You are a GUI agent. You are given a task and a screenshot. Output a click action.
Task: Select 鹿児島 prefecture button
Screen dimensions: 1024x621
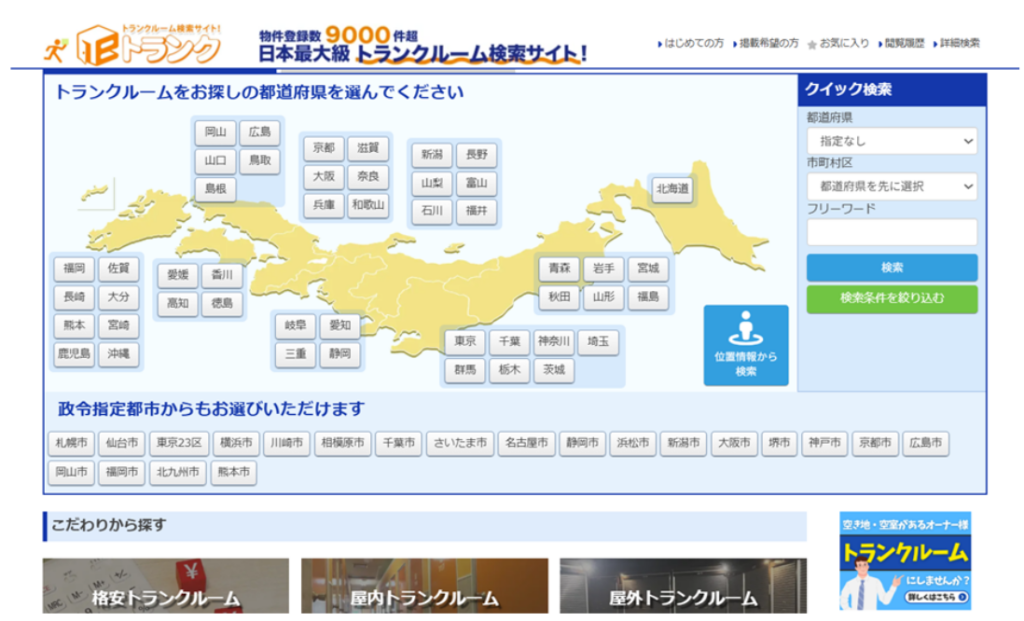(74, 354)
